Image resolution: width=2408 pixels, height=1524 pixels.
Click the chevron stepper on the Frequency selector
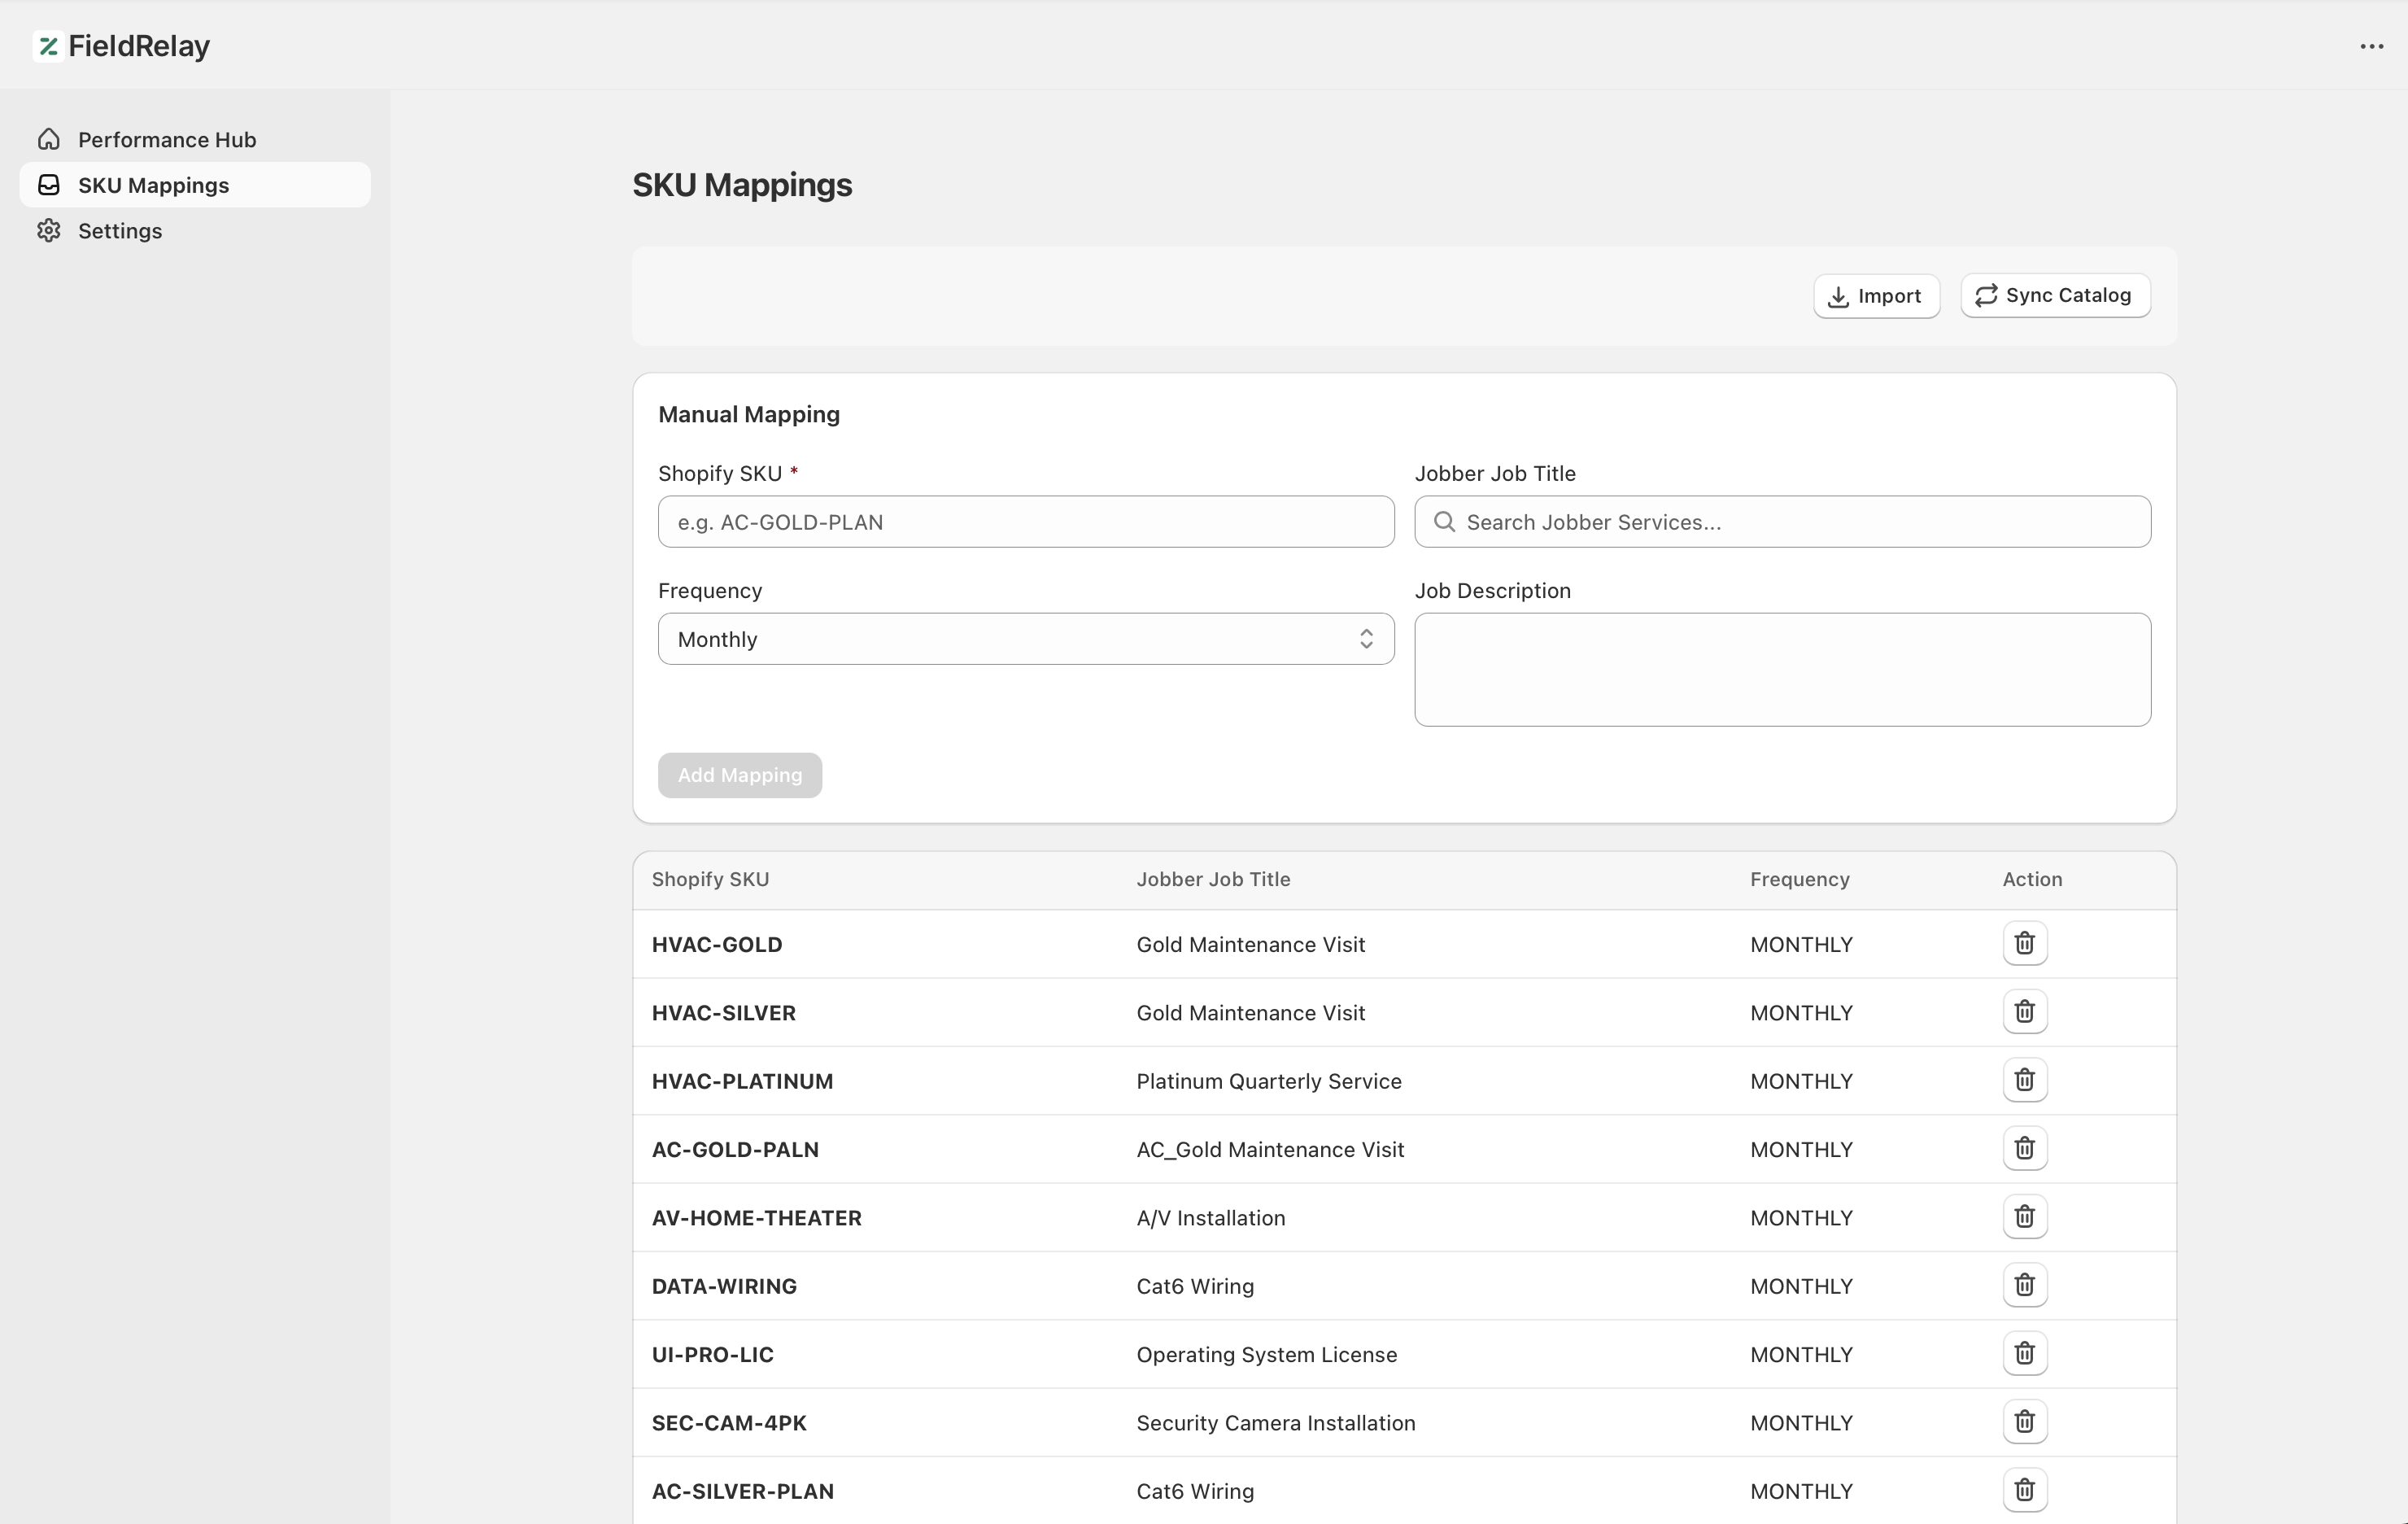click(x=1367, y=639)
